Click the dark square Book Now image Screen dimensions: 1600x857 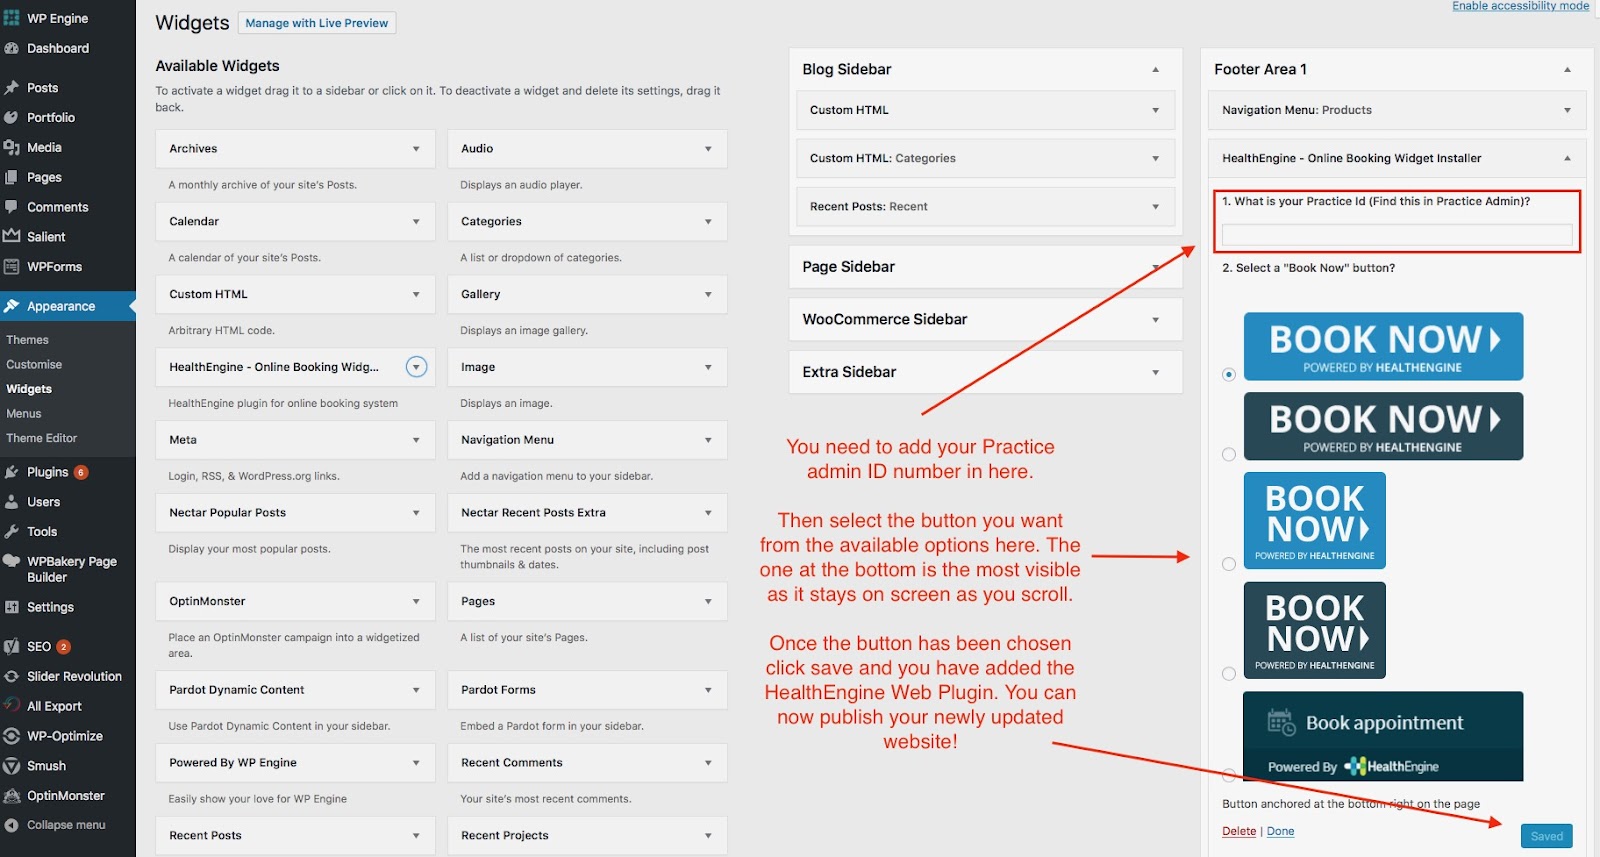[x=1314, y=630]
